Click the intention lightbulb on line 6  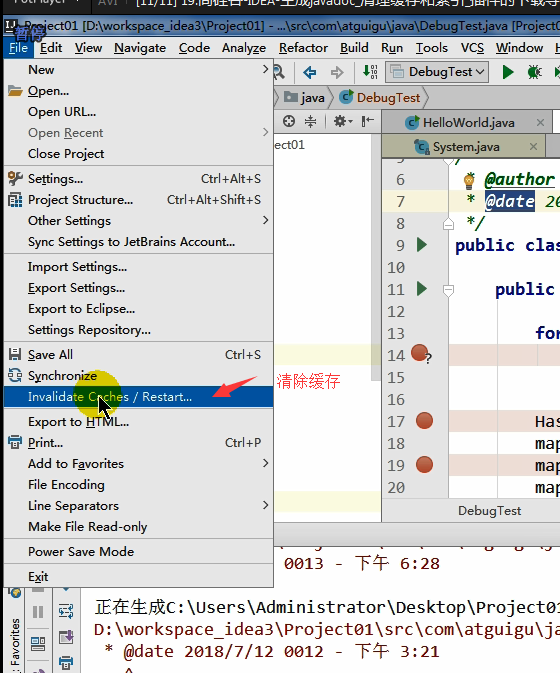coord(469,180)
